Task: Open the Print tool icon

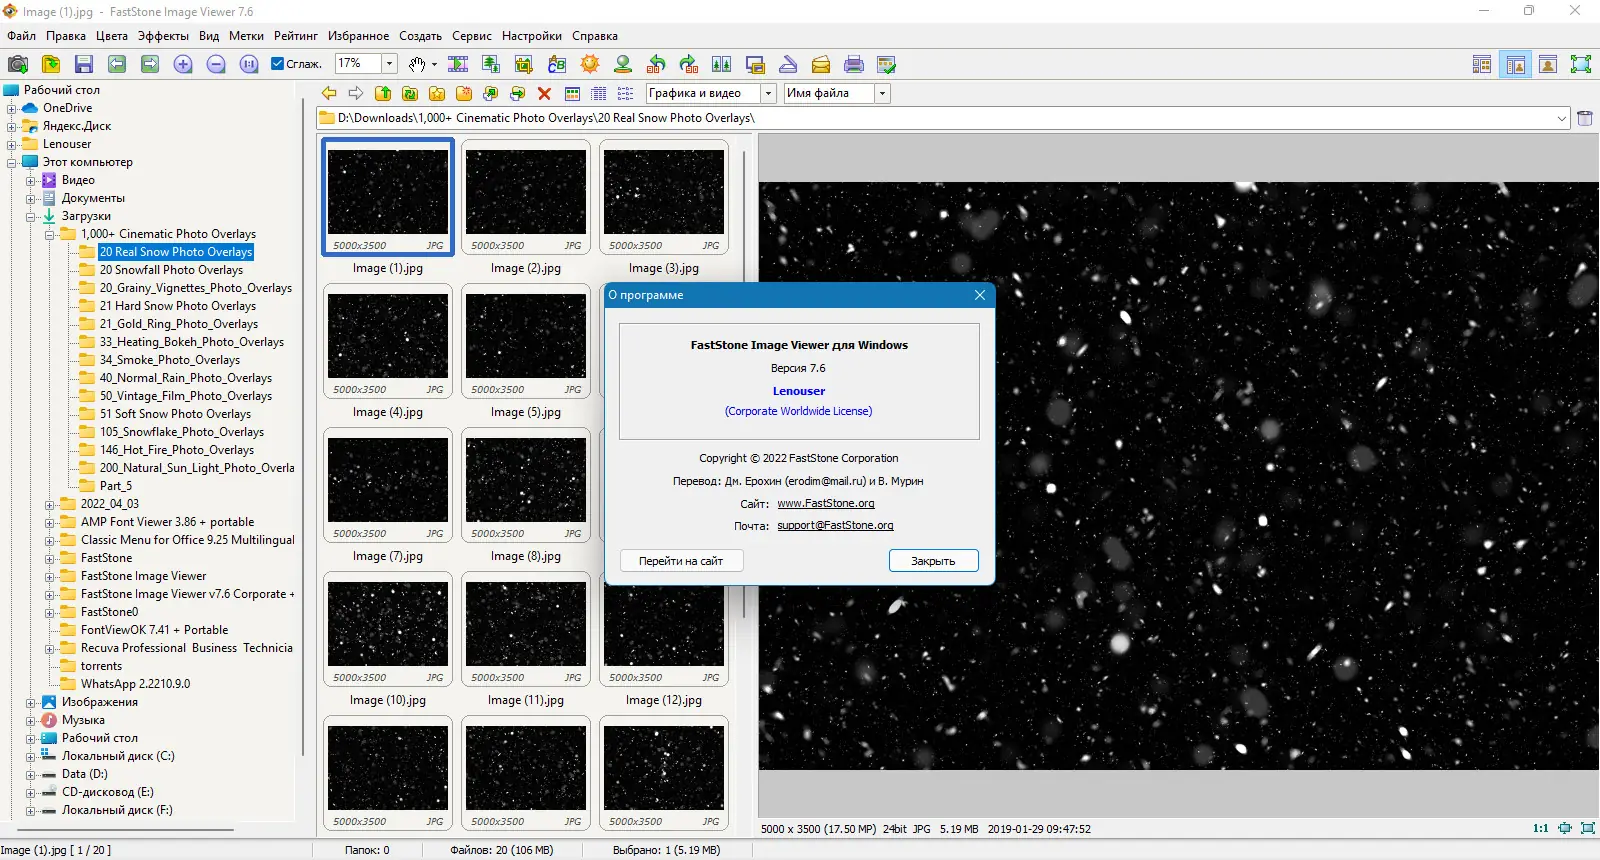Action: point(854,65)
